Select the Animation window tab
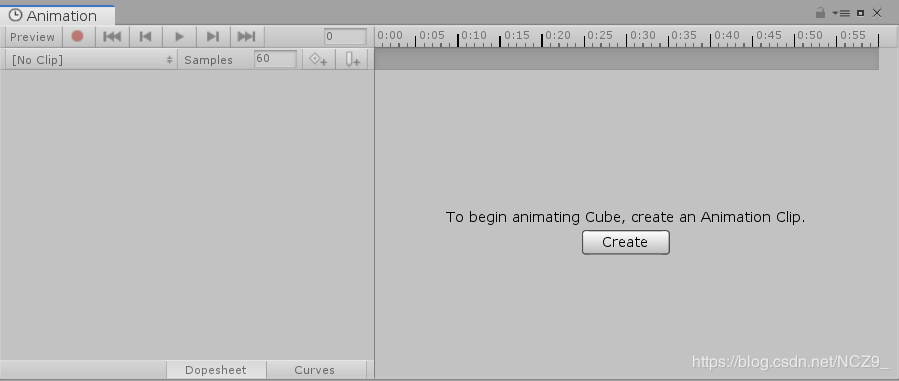The height and width of the screenshot is (381, 899). [56, 15]
